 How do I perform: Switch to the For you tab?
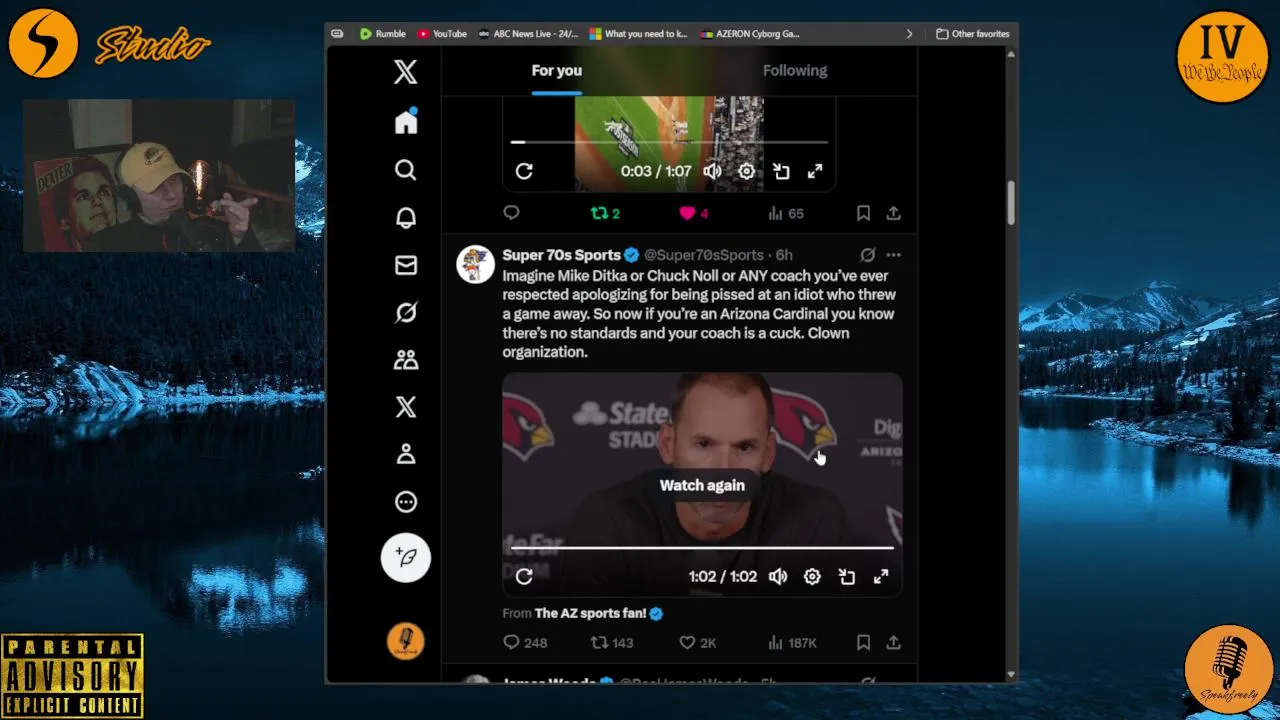[556, 70]
